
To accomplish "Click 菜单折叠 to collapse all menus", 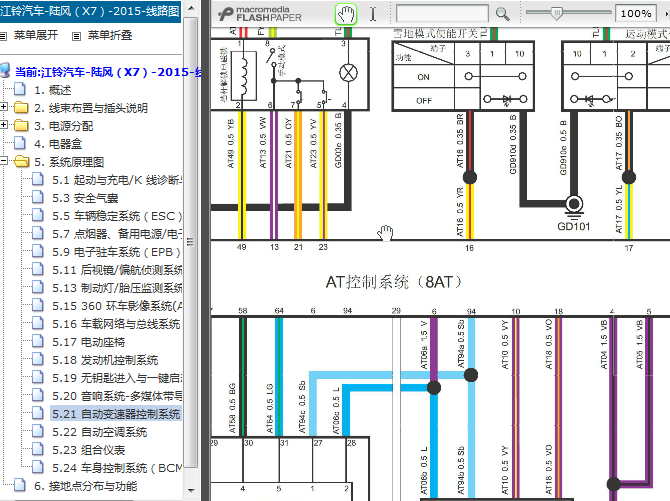I will [x=110, y=35].
